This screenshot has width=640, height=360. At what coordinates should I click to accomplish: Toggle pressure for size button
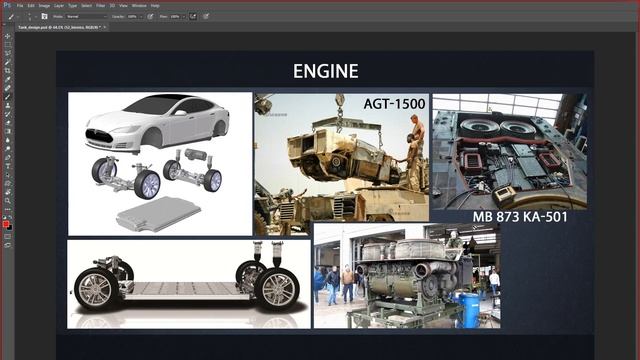pyautogui.click(x=206, y=16)
